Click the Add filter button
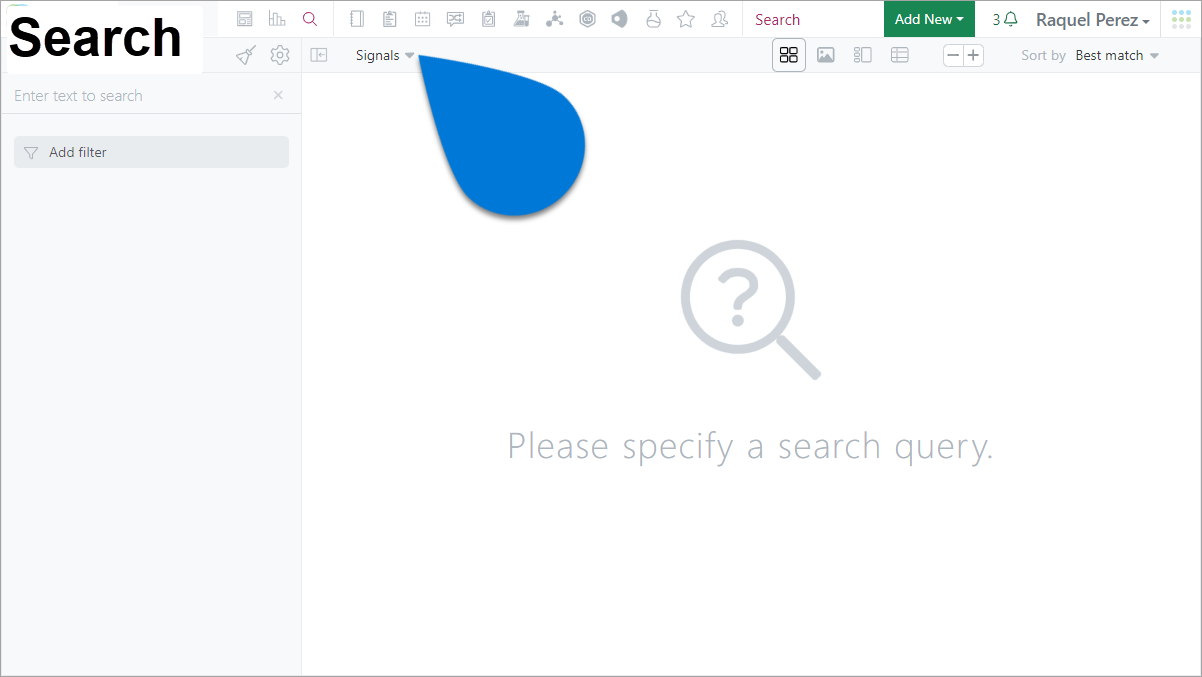The image size is (1202, 677). [x=151, y=152]
